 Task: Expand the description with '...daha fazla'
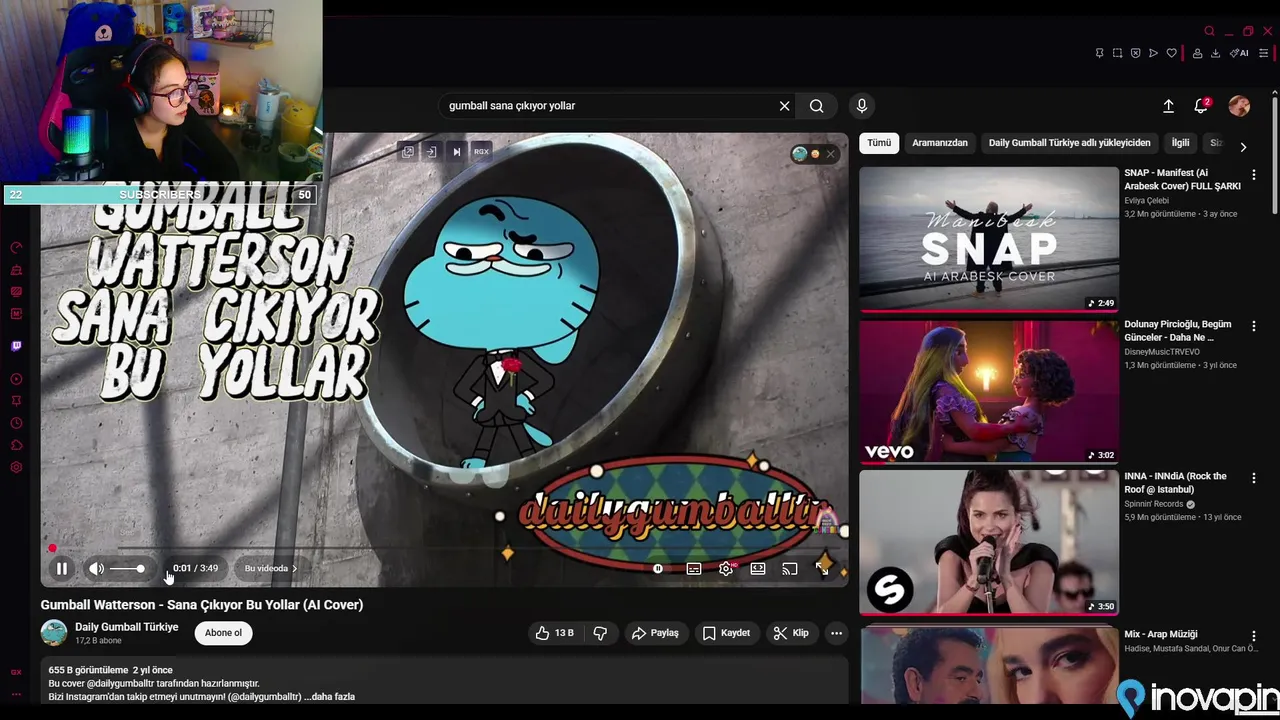pyautogui.click(x=329, y=697)
